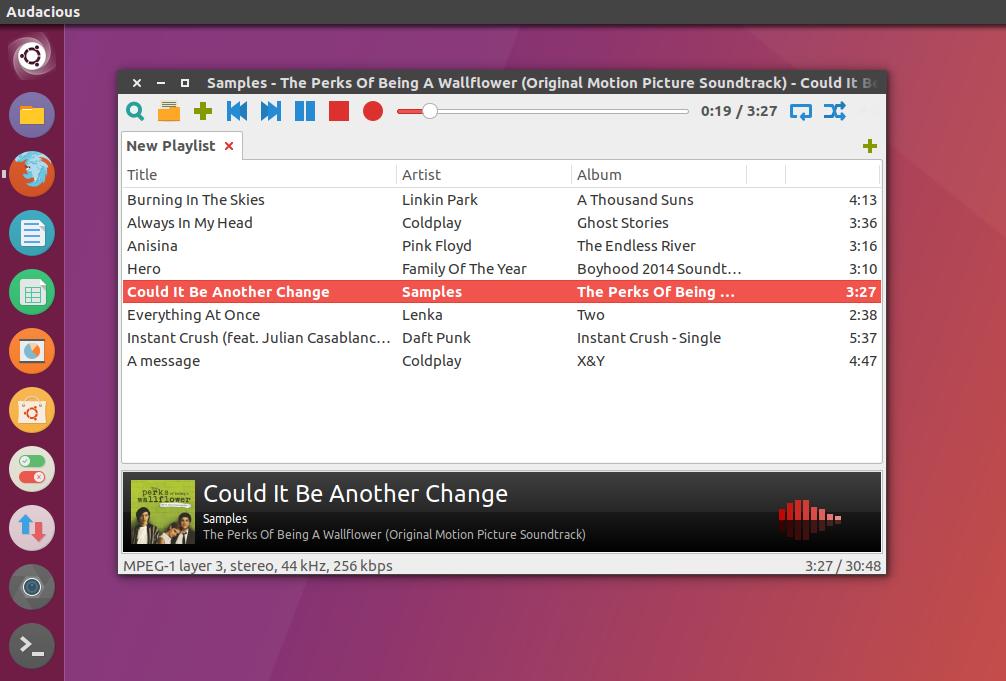Click the Perks of Being a Wallflower album art

[x=163, y=512]
